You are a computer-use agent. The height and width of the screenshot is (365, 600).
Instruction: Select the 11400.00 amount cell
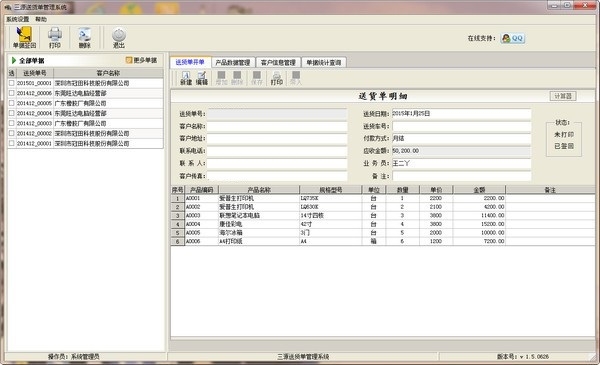479,215
